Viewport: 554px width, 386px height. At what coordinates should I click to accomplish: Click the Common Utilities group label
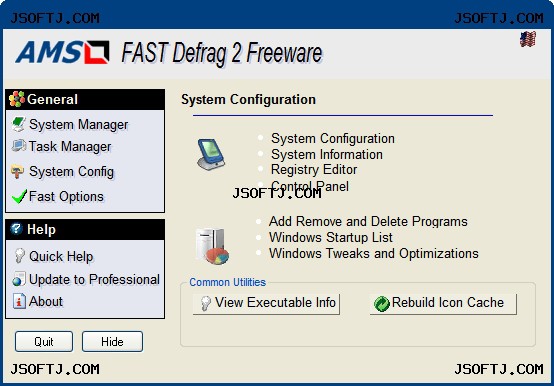[228, 282]
